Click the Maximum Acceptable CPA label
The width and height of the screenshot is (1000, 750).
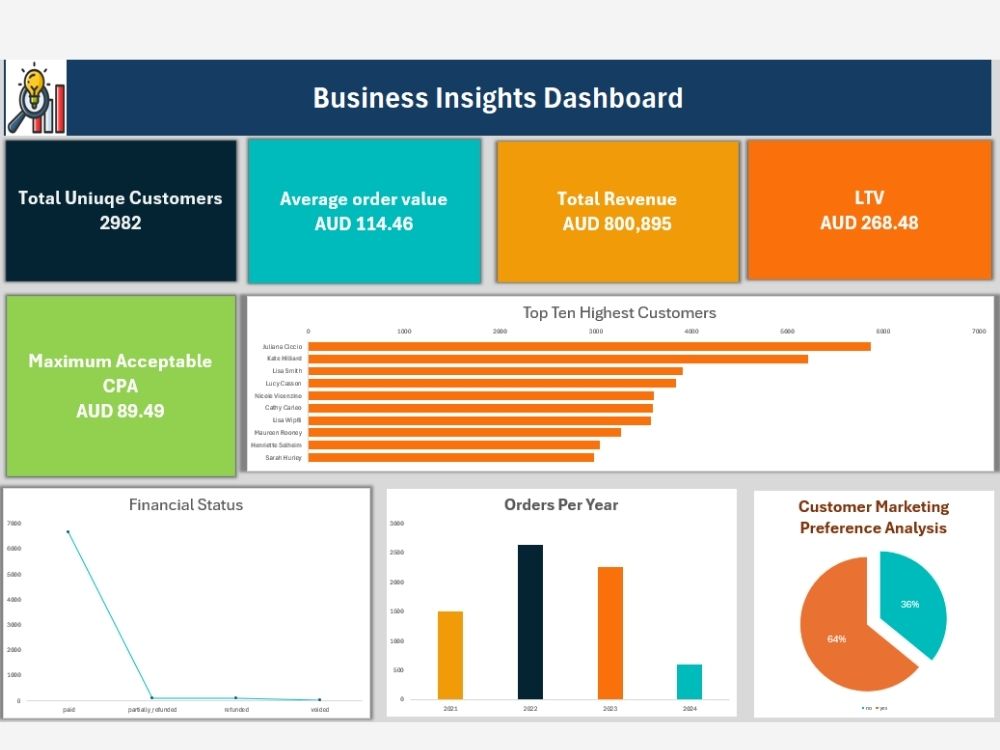coord(120,373)
